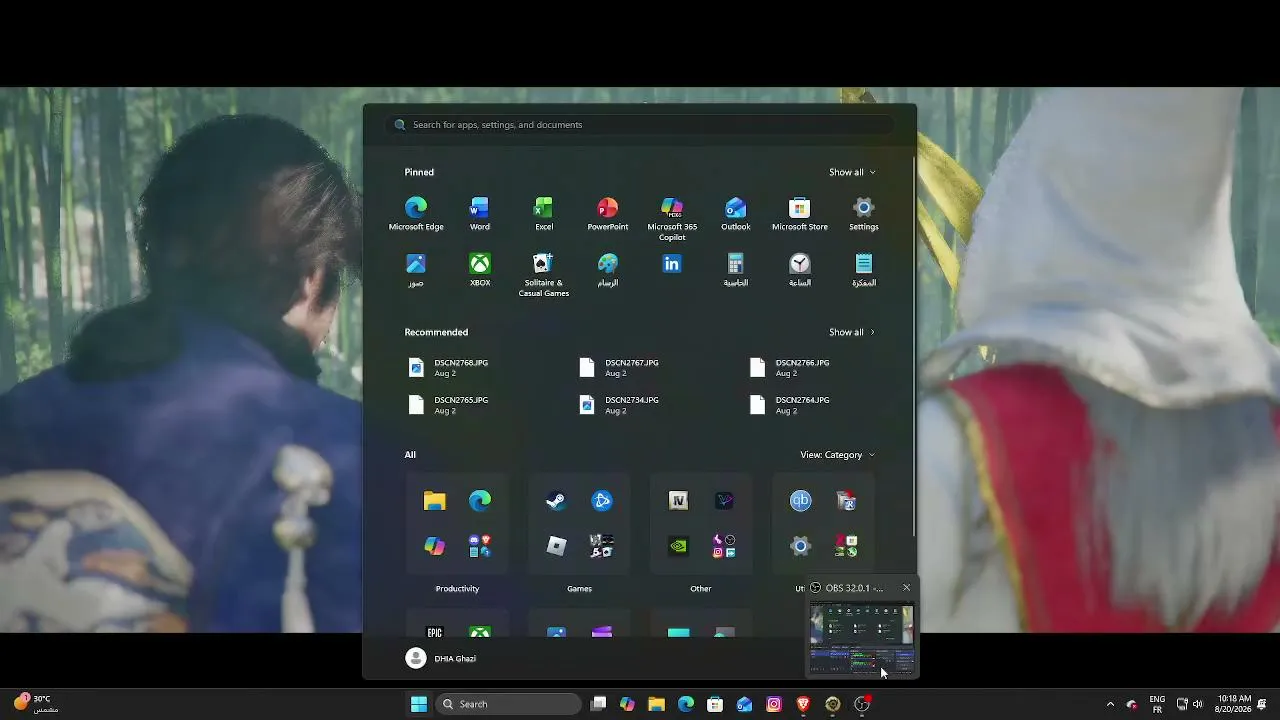Launch the pinned XBOX app
The width and height of the screenshot is (1280, 720).
click(x=480, y=270)
